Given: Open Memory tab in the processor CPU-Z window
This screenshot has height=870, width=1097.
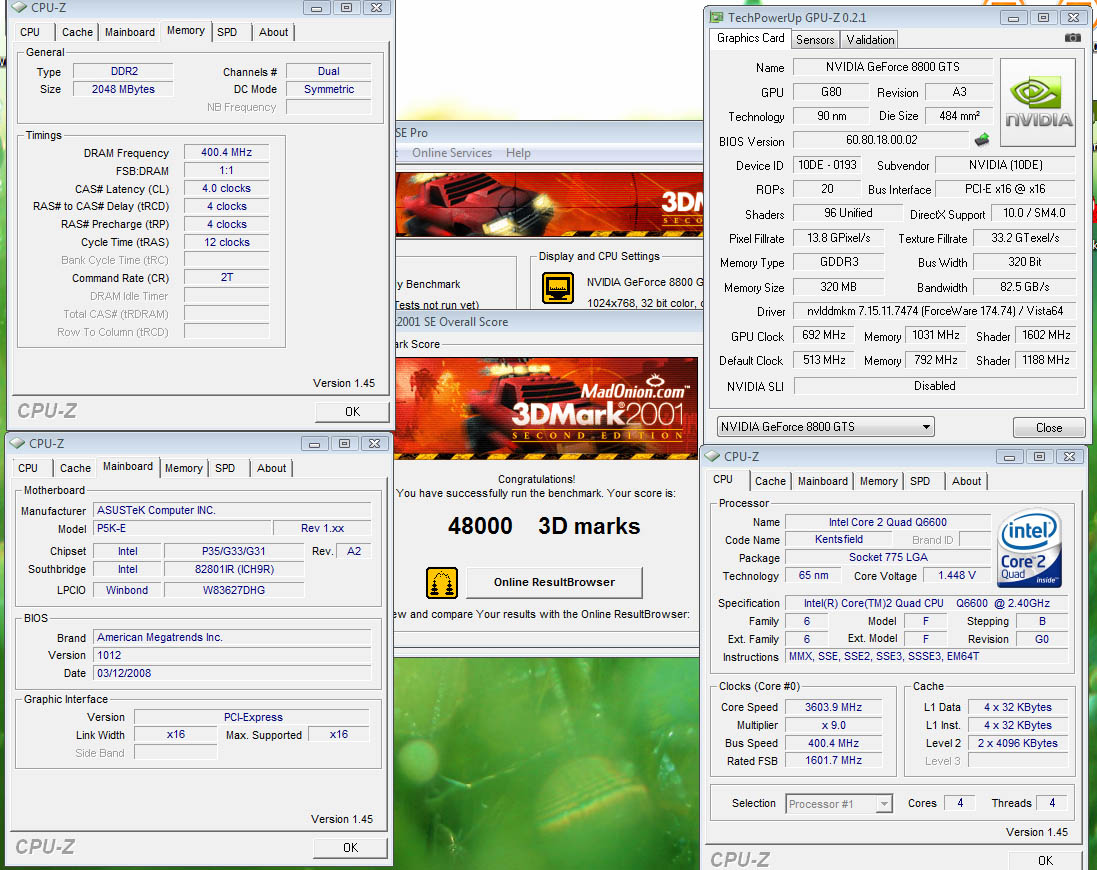Looking at the screenshot, I should coord(879,481).
